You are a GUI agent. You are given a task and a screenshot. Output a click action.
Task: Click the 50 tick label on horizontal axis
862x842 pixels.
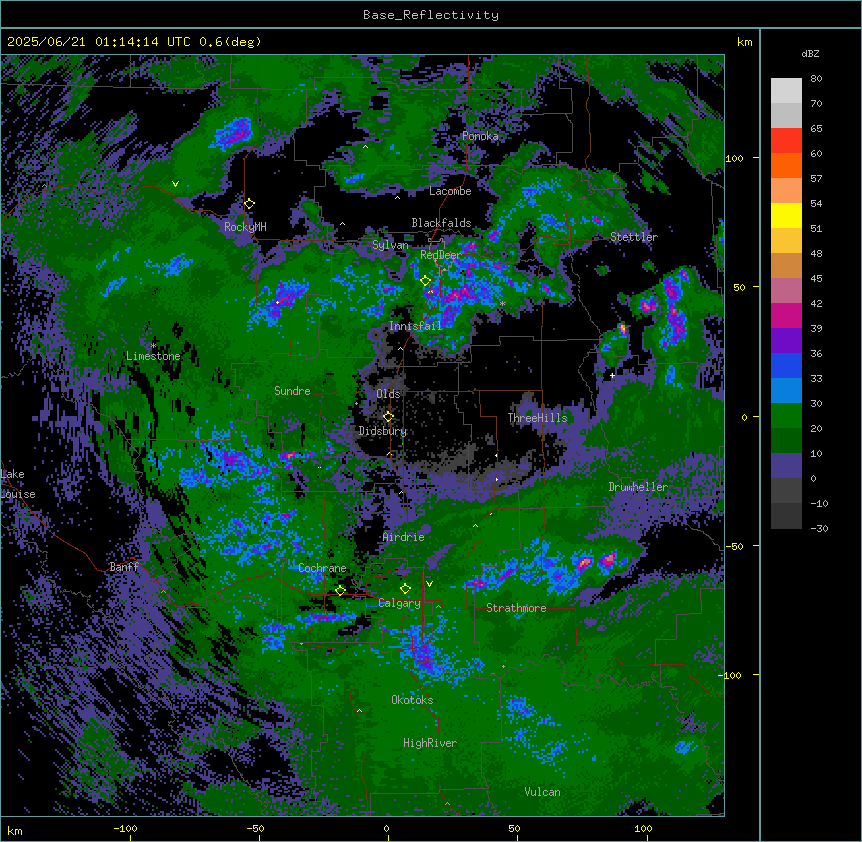(514, 828)
